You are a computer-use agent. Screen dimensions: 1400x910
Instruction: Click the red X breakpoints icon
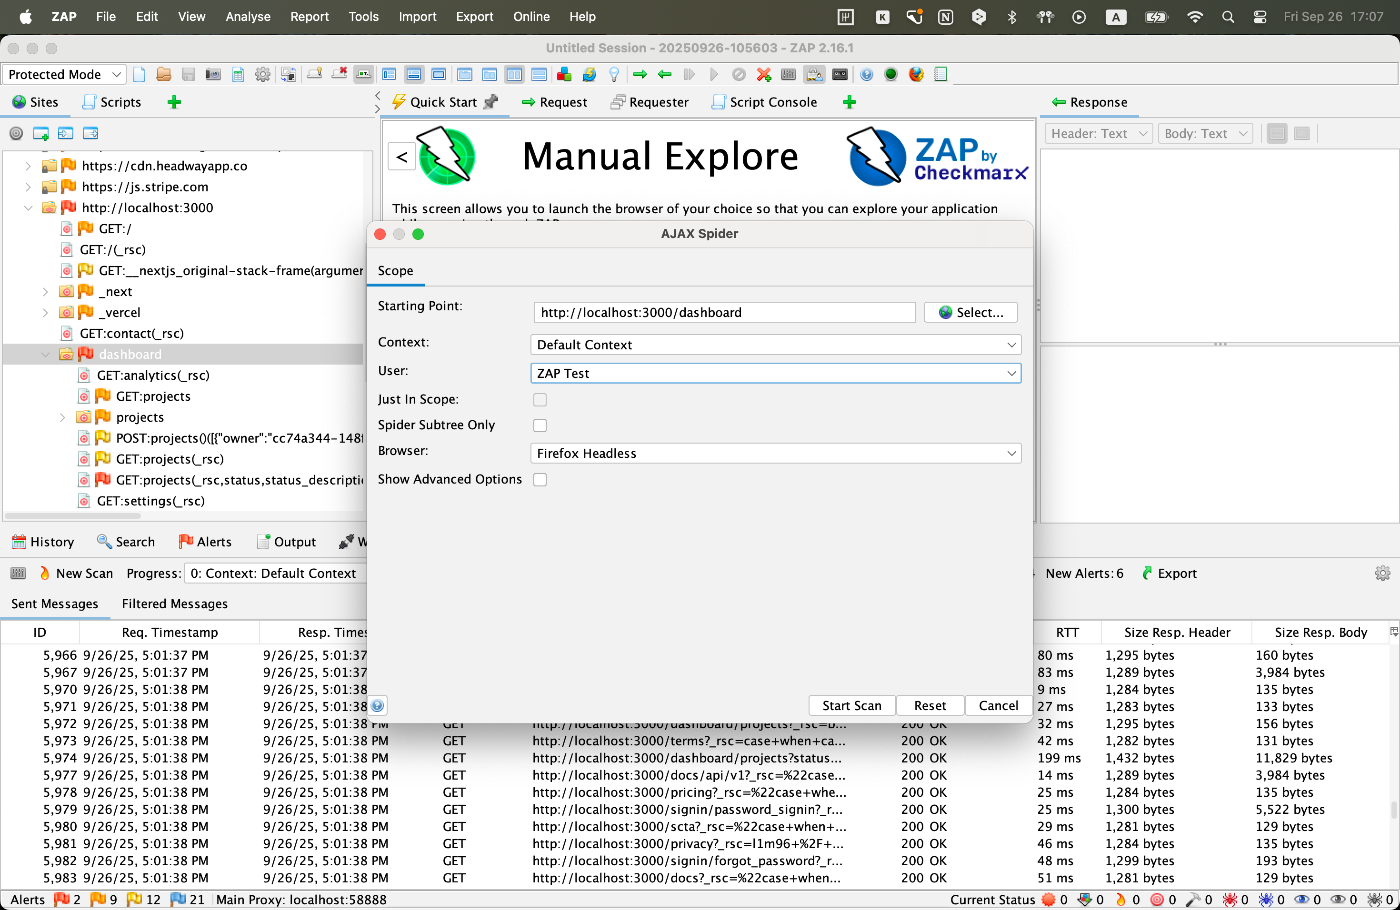[x=764, y=74]
